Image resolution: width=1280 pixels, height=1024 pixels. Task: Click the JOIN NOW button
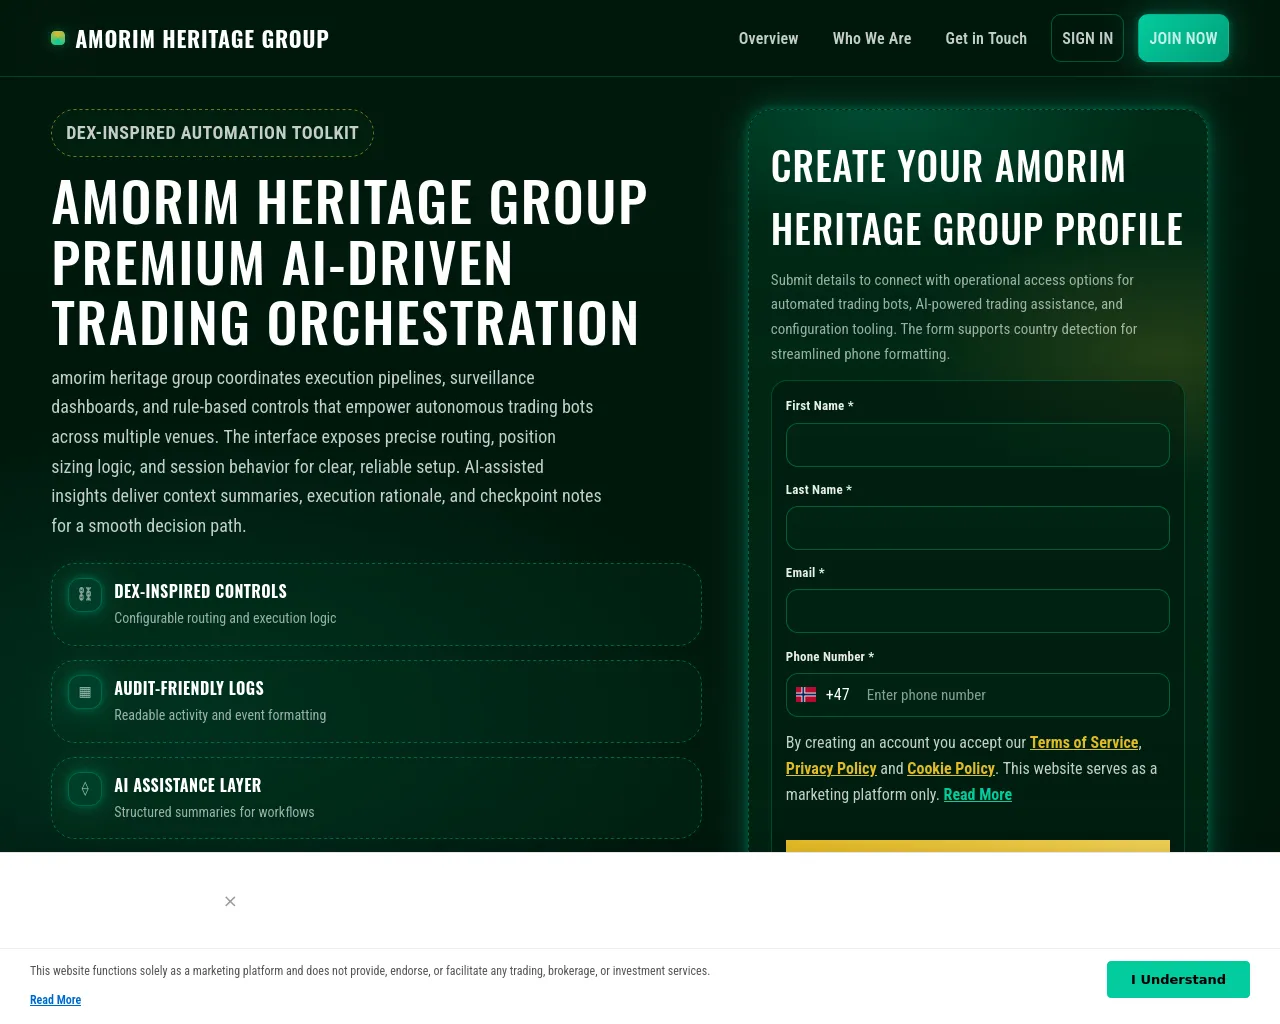tap(1183, 38)
